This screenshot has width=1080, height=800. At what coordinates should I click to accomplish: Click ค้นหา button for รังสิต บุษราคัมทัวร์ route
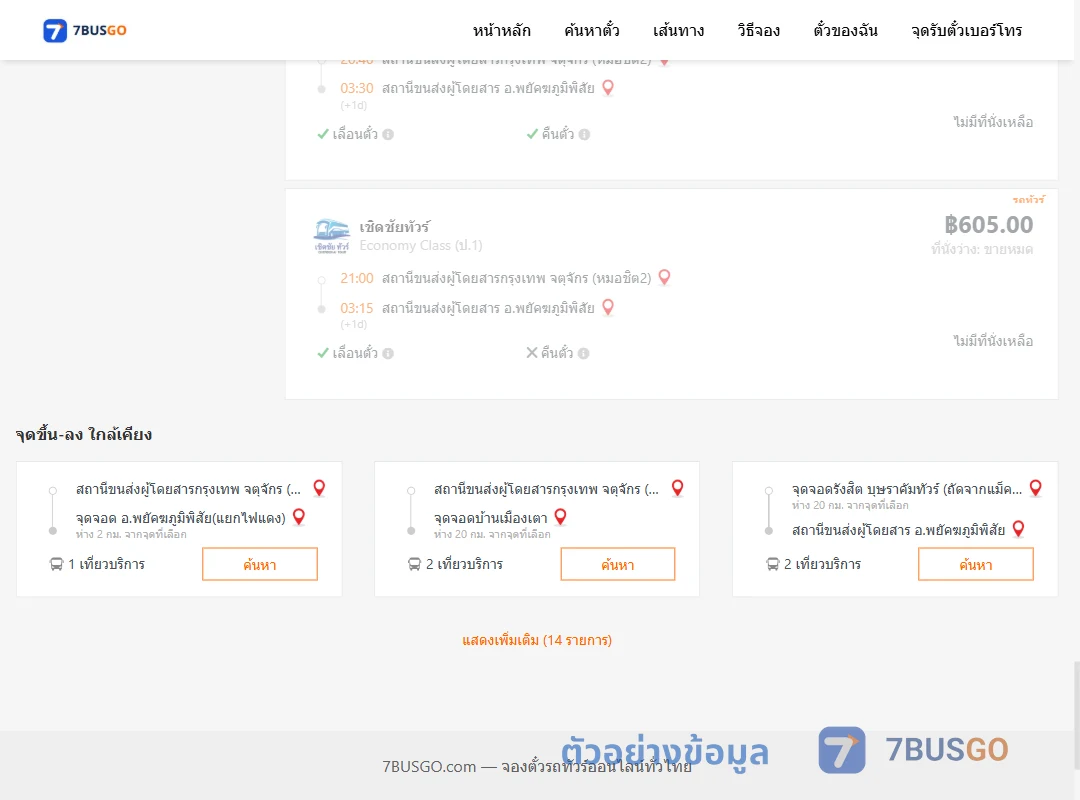975,564
